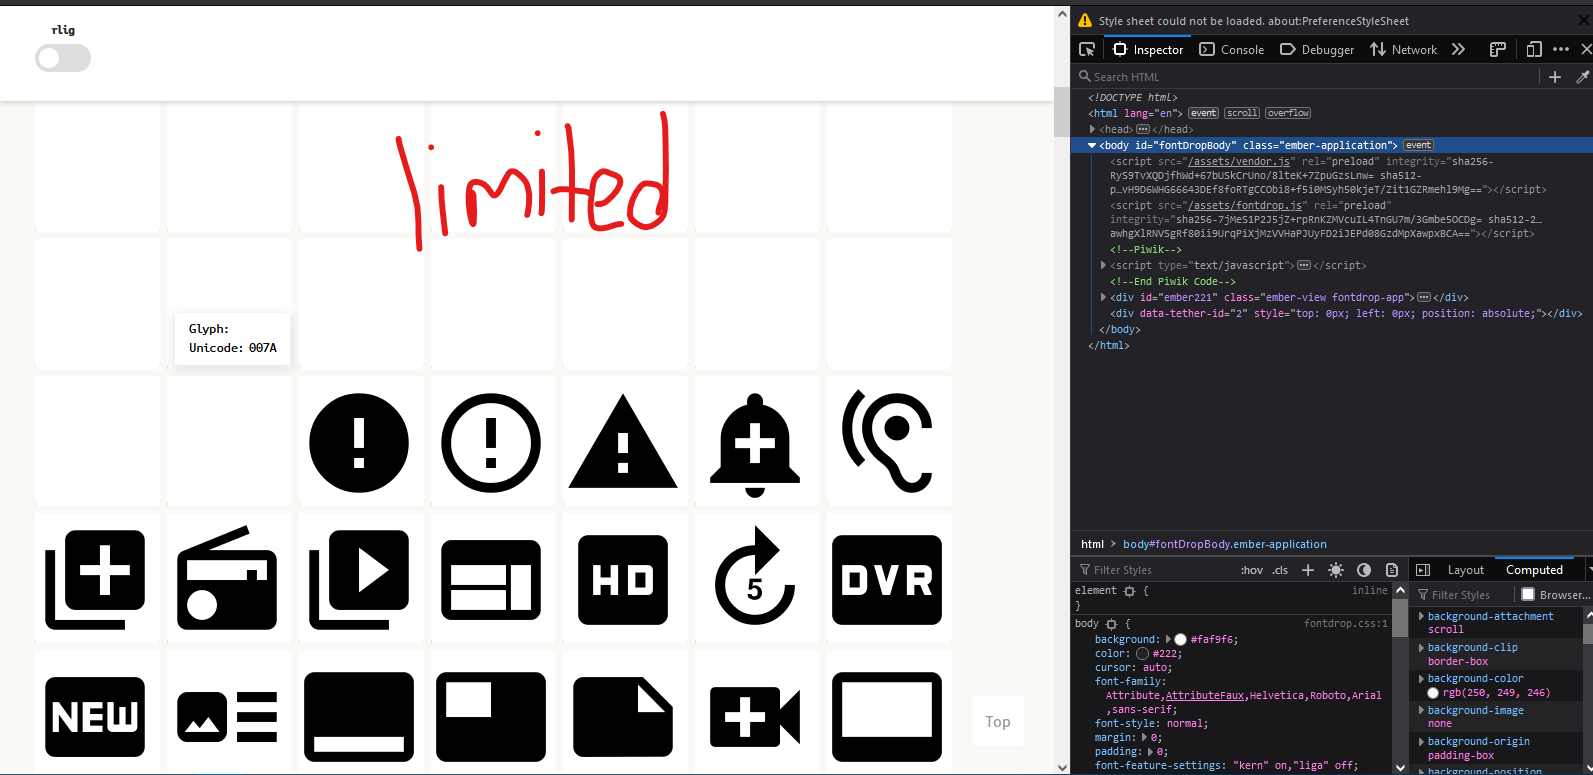Toggle light color scheme simulation
The width and height of the screenshot is (1593, 775).
(1336, 570)
